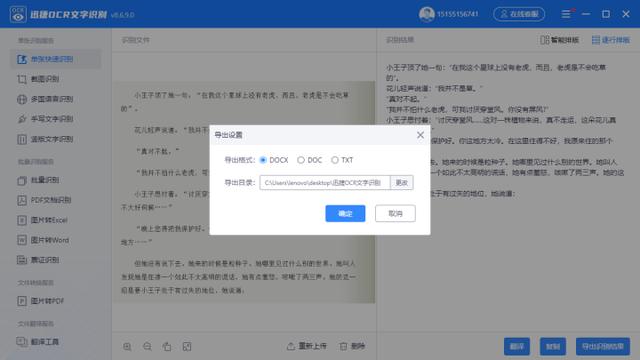Select the TXT export format radio button

335,160
